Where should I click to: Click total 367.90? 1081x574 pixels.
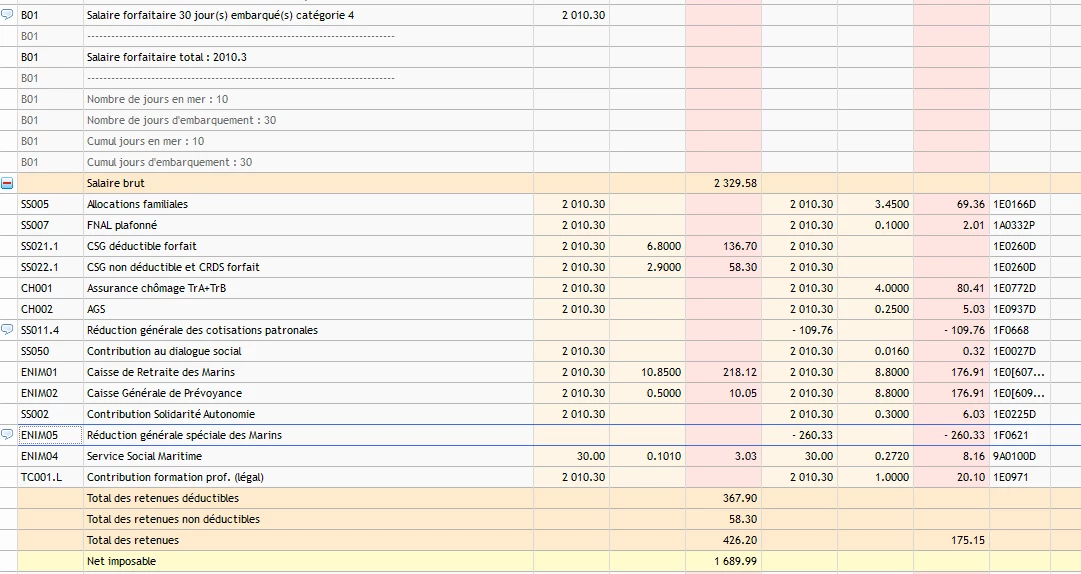[739, 498]
